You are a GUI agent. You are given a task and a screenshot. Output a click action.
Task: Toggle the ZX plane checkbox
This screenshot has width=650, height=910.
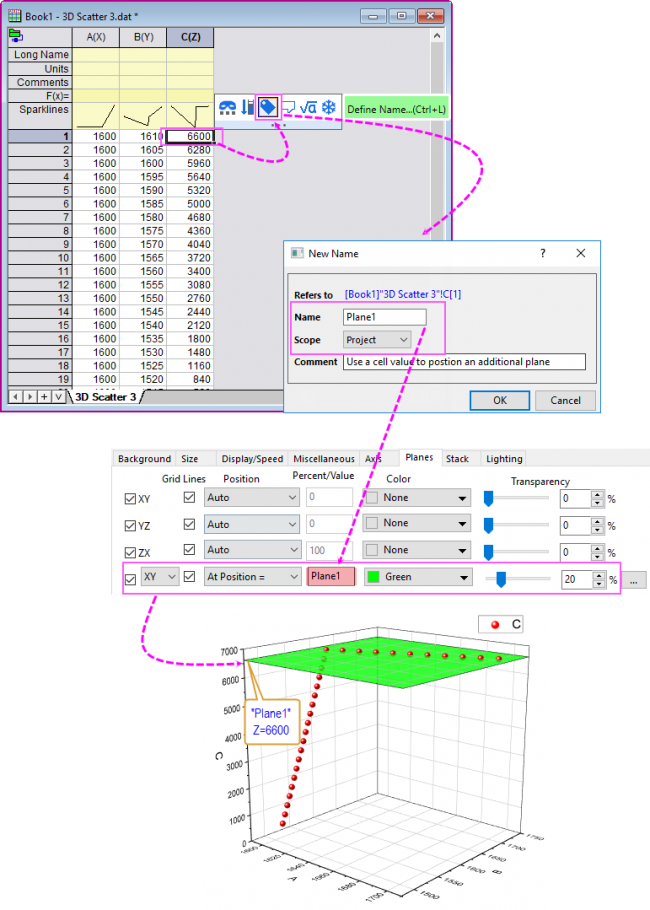(131, 552)
